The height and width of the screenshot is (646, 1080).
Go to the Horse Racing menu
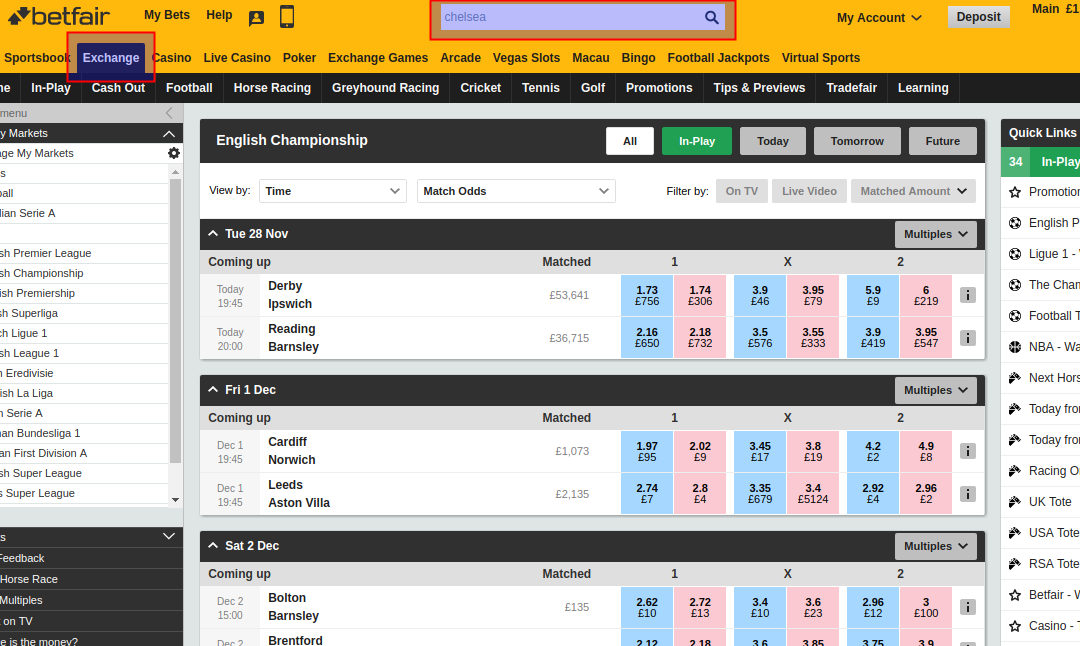(272, 88)
